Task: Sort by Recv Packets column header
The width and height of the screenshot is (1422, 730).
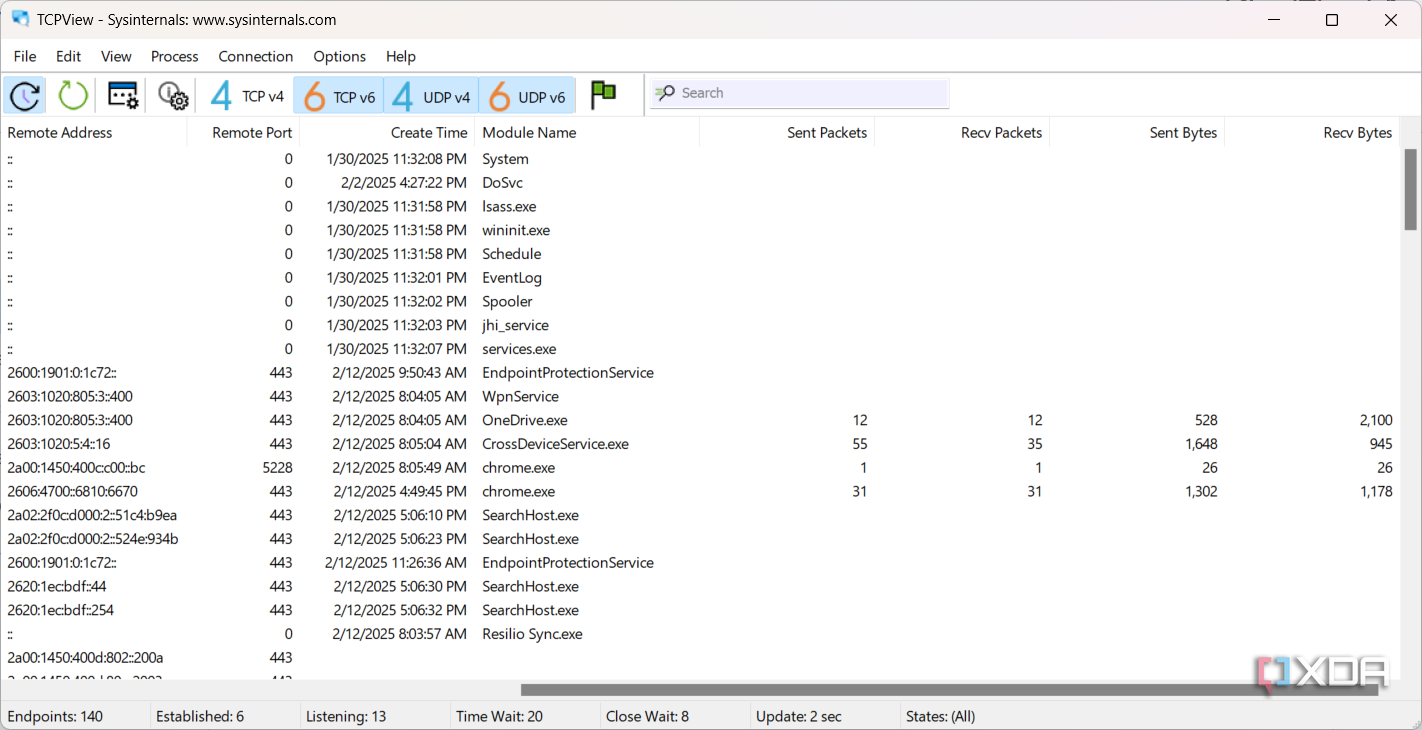Action: (962, 132)
